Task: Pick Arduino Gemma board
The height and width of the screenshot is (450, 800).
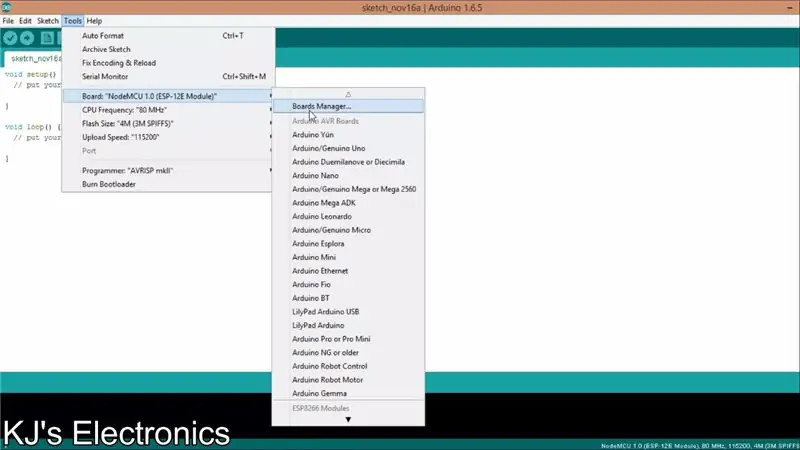Action: click(x=348, y=393)
